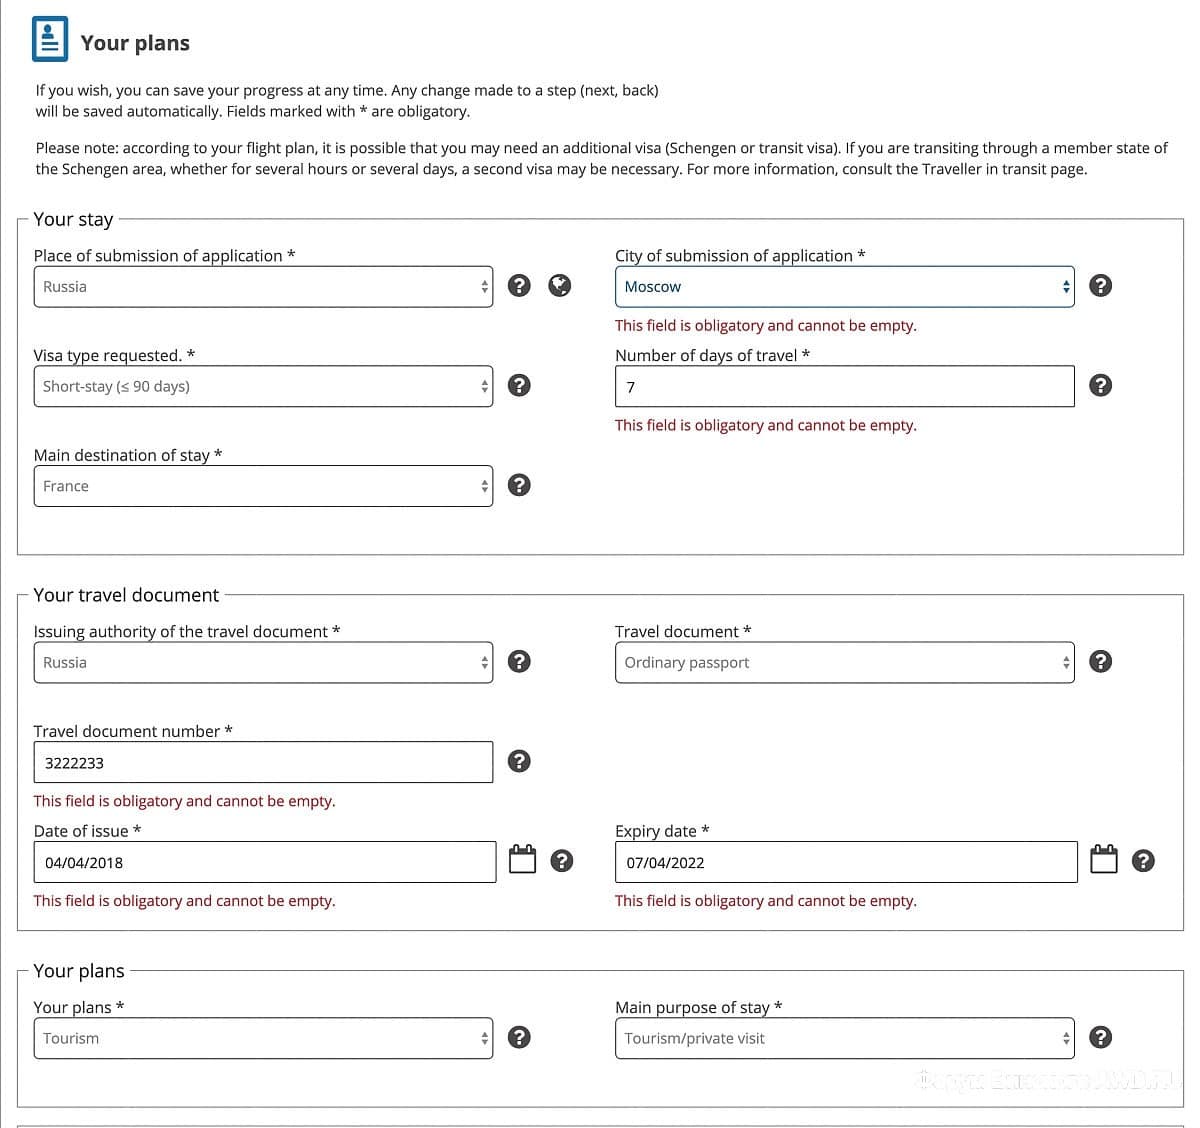
Task: Open calendar picker for Expiry date
Action: tap(1104, 860)
